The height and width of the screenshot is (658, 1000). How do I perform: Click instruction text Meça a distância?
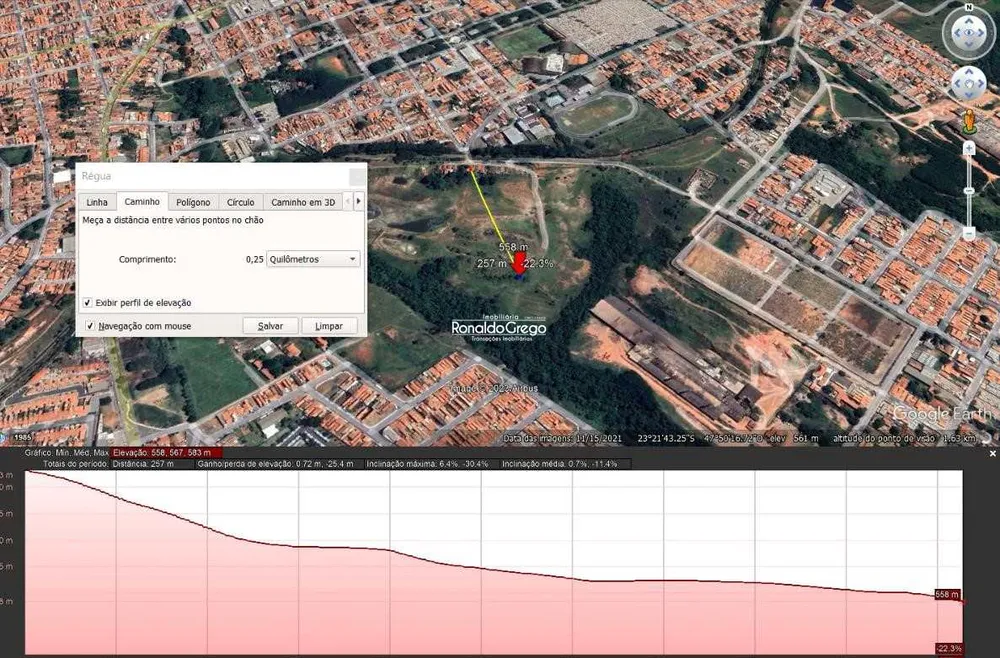(x=173, y=220)
